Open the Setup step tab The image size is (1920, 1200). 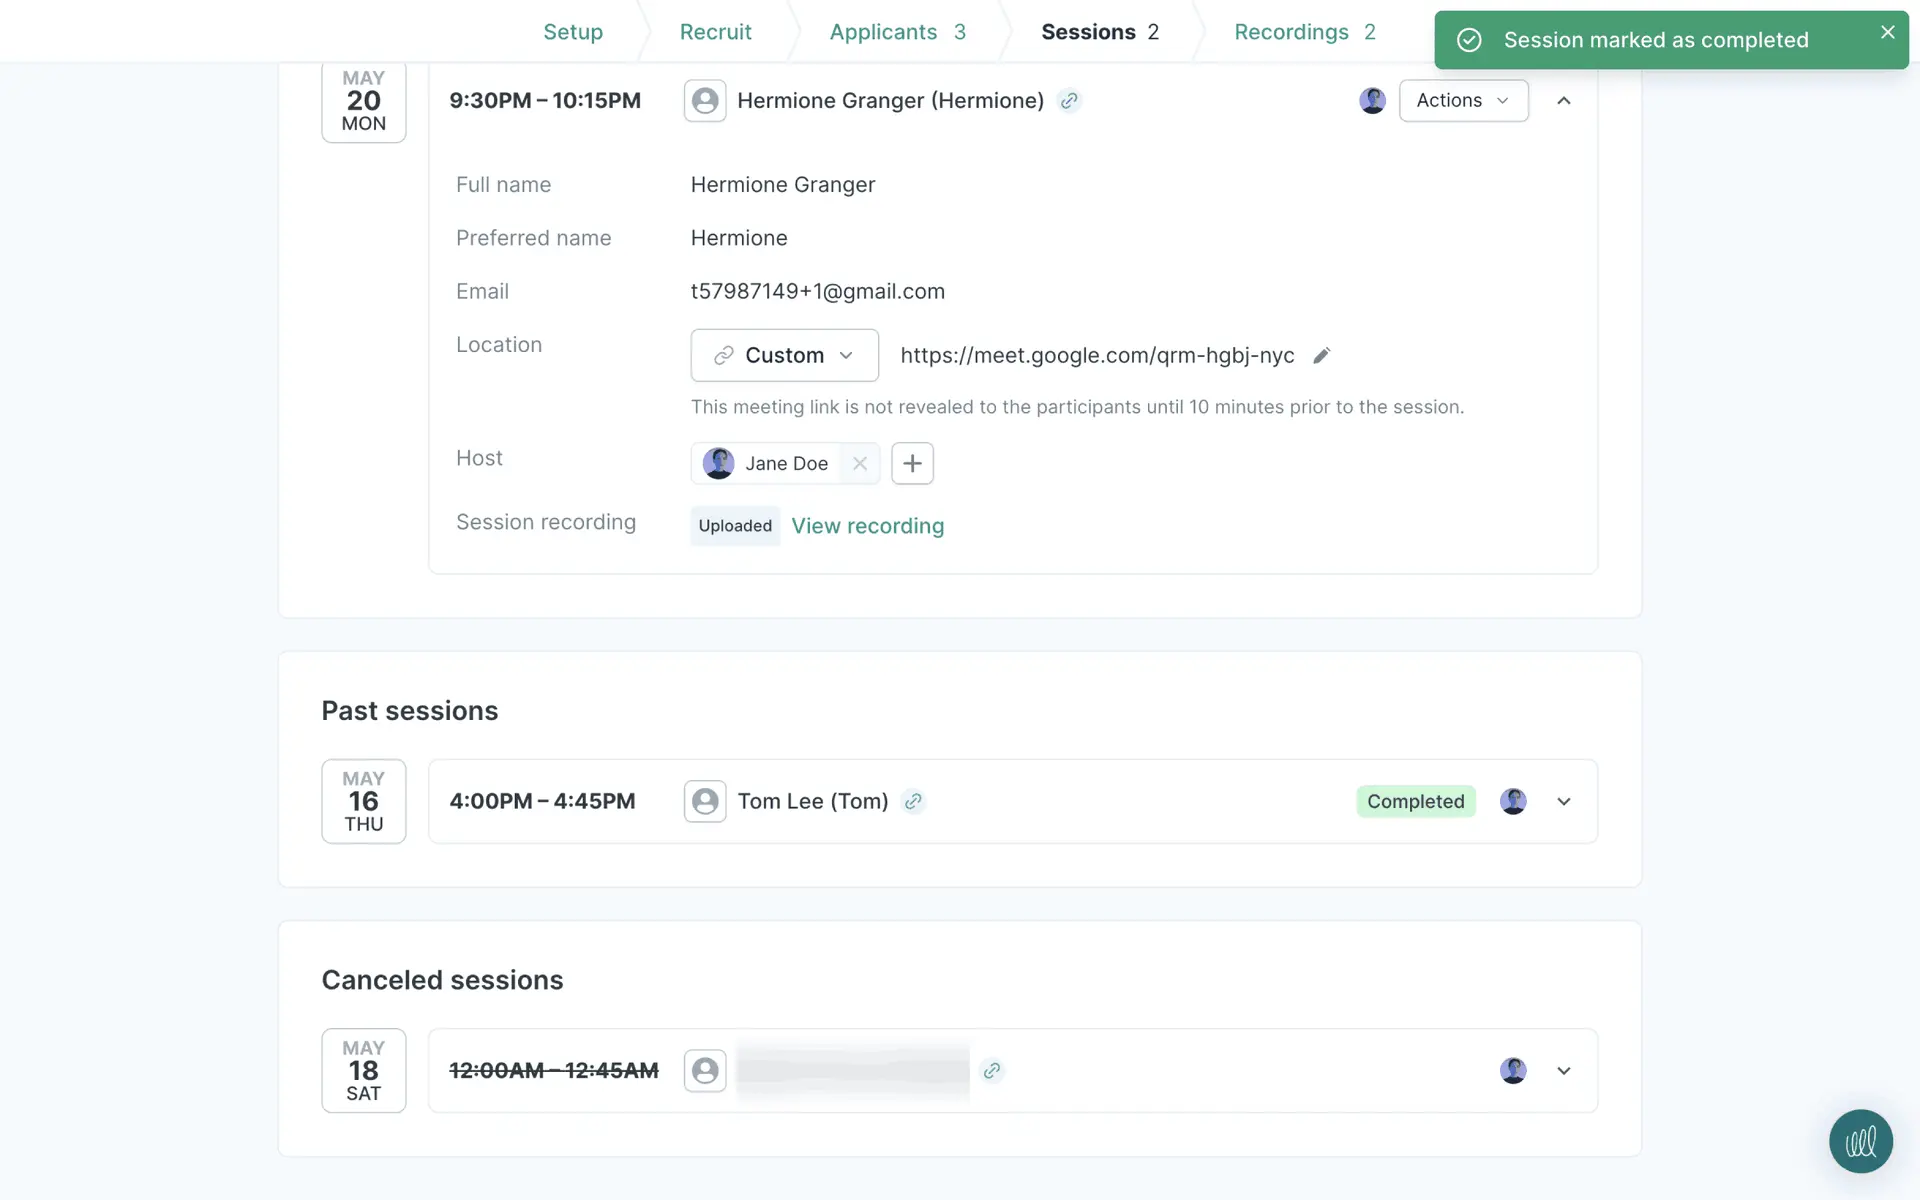pyautogui.click(x=573, y=32)
